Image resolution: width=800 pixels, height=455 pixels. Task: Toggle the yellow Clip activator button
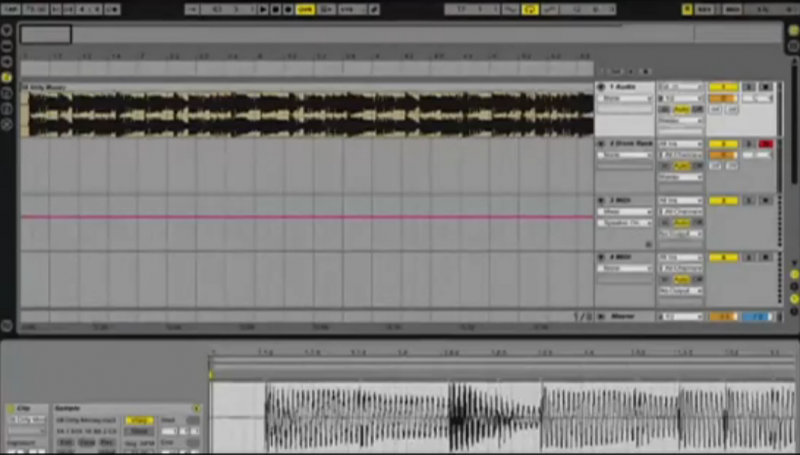11,409
